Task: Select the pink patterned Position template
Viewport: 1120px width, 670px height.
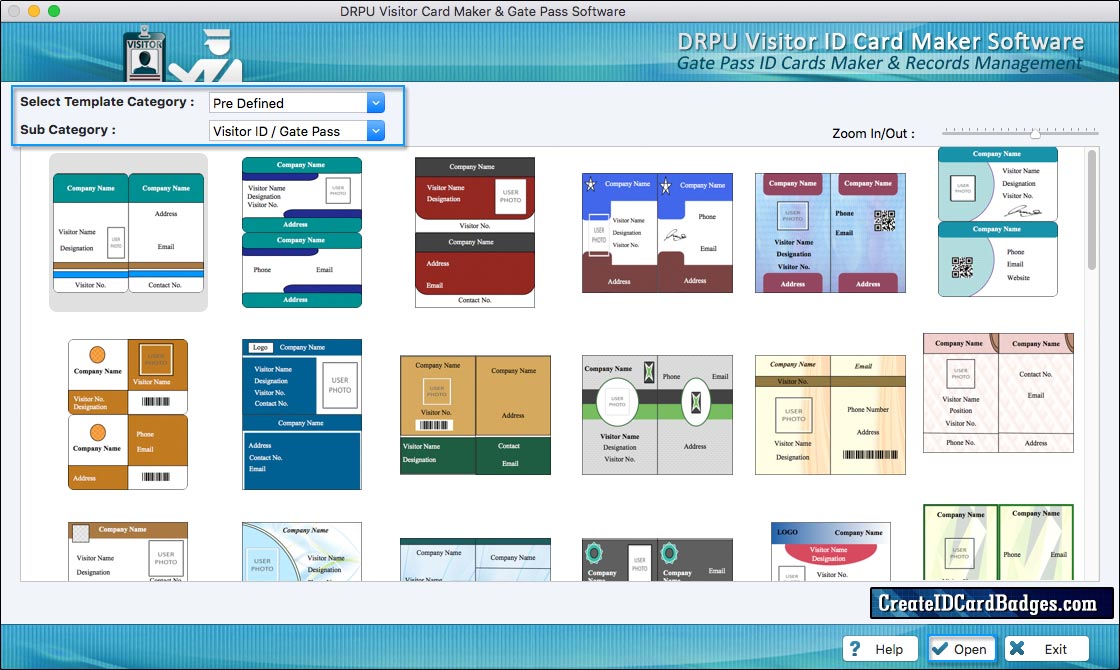Action: pos(998,393)
